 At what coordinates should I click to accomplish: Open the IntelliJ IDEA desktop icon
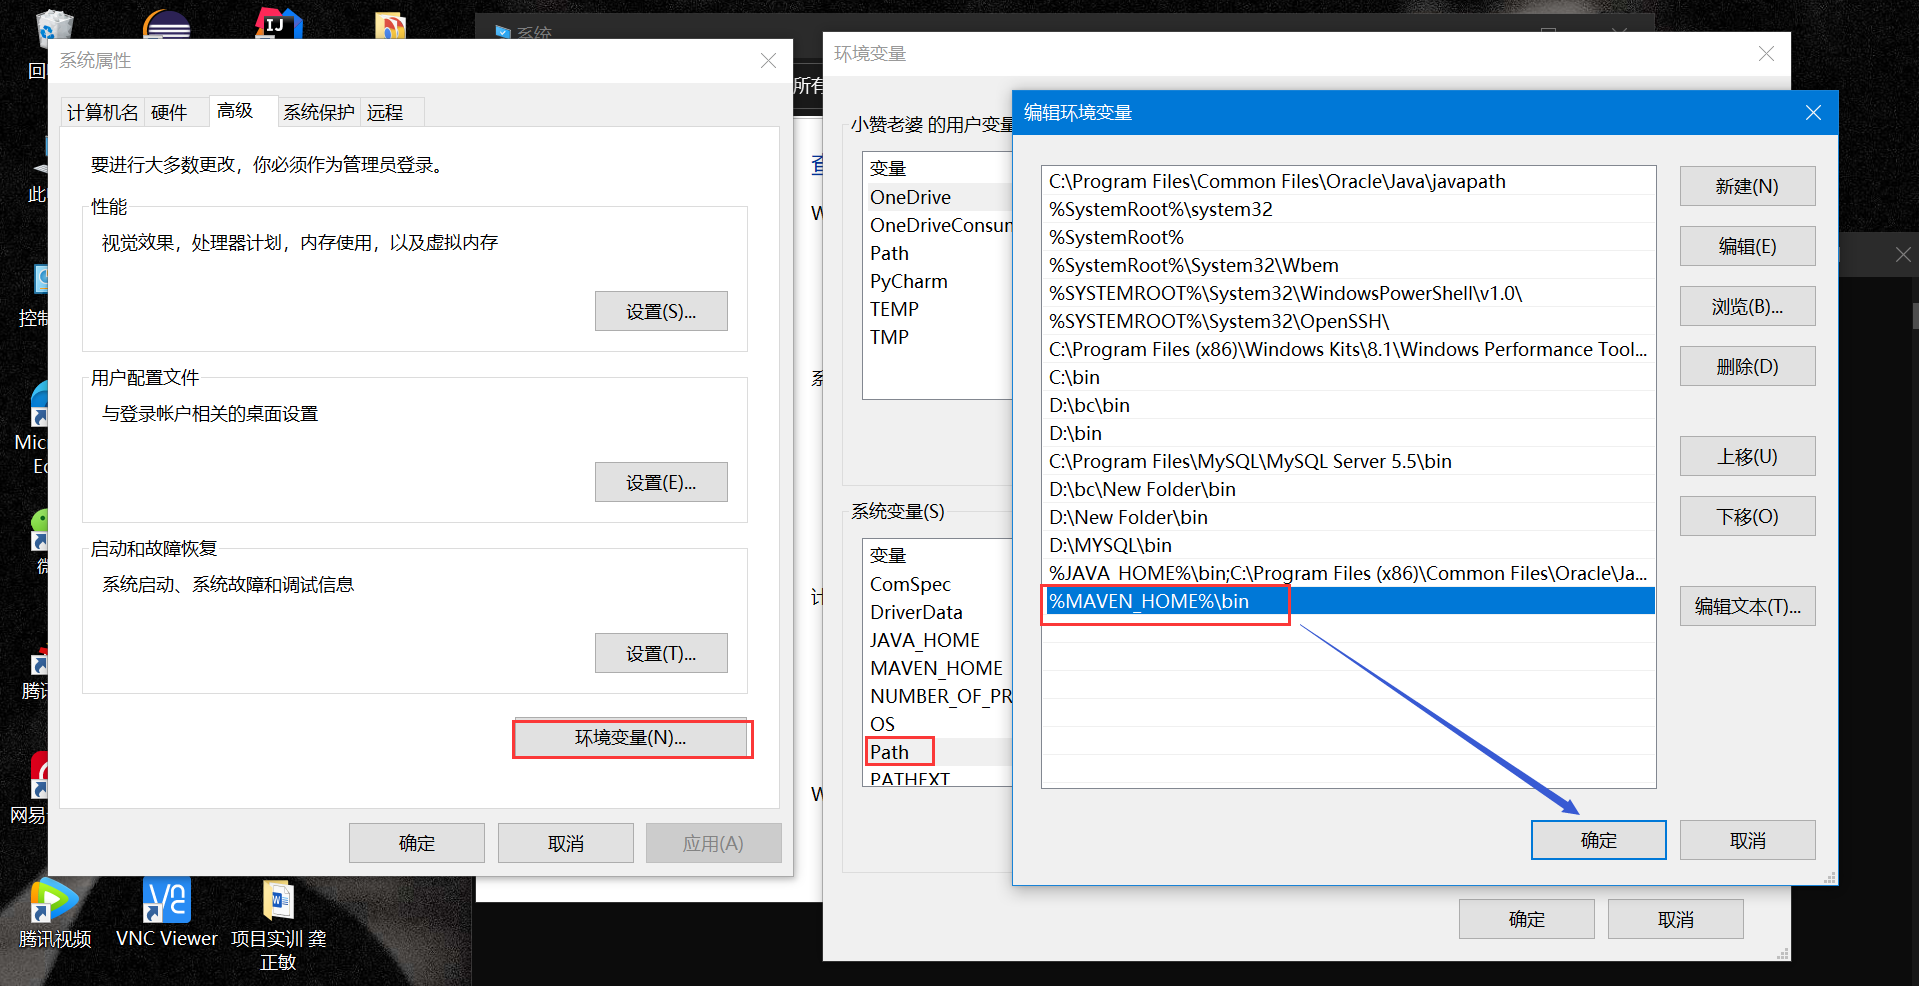[278, 22]
